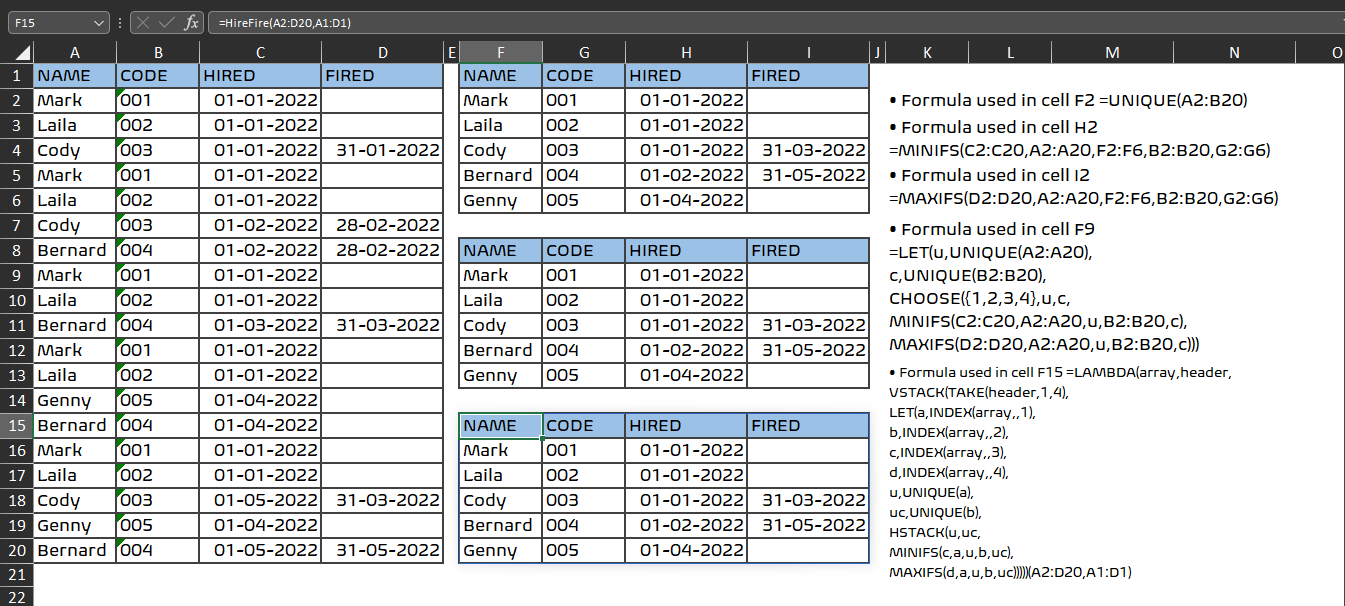
Task: Click cell A2 containing Mark
Action: 75,100
